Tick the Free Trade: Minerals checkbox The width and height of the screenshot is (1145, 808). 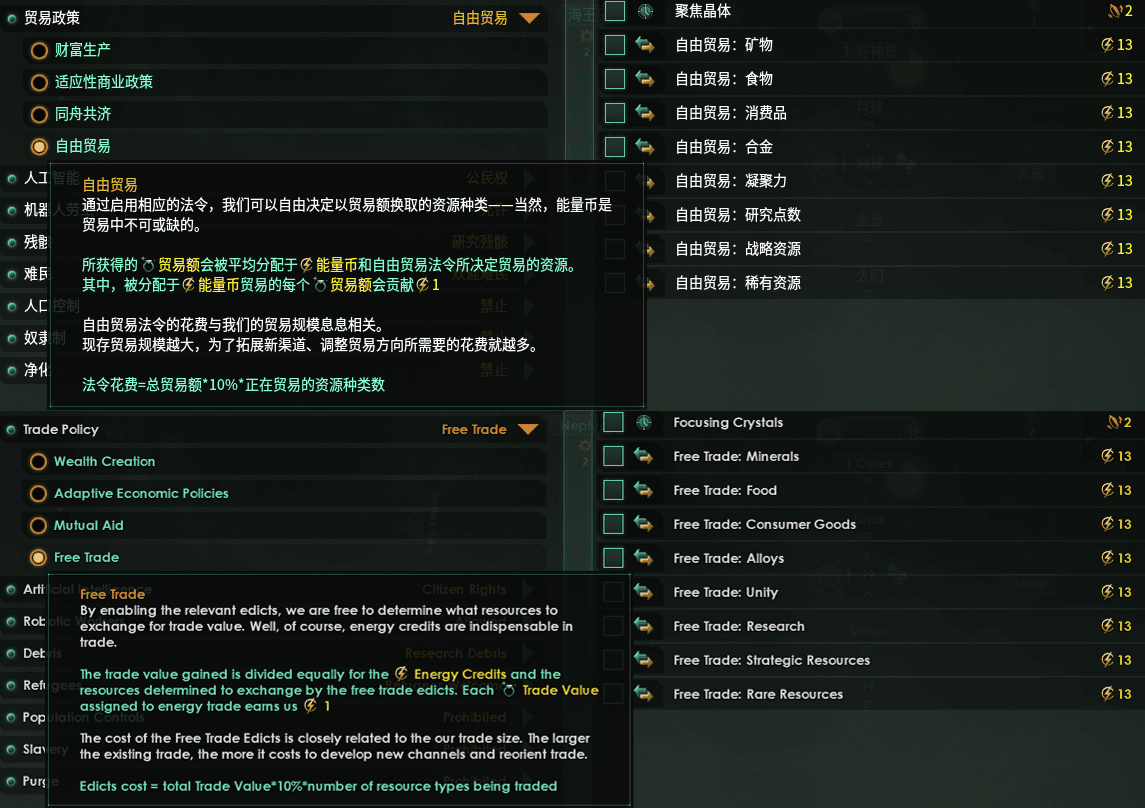pyautogui.click(x=613, y=456)
